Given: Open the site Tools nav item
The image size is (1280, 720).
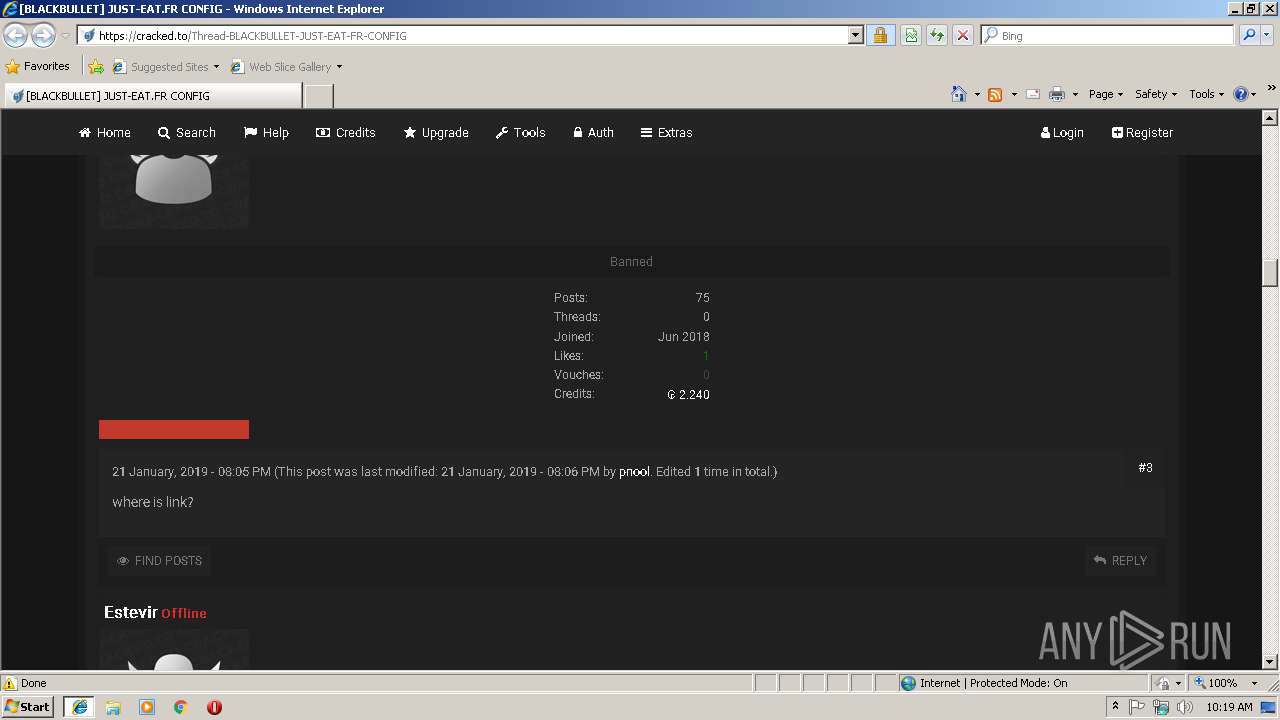Looking at the screenshot, I should point(521,132).
